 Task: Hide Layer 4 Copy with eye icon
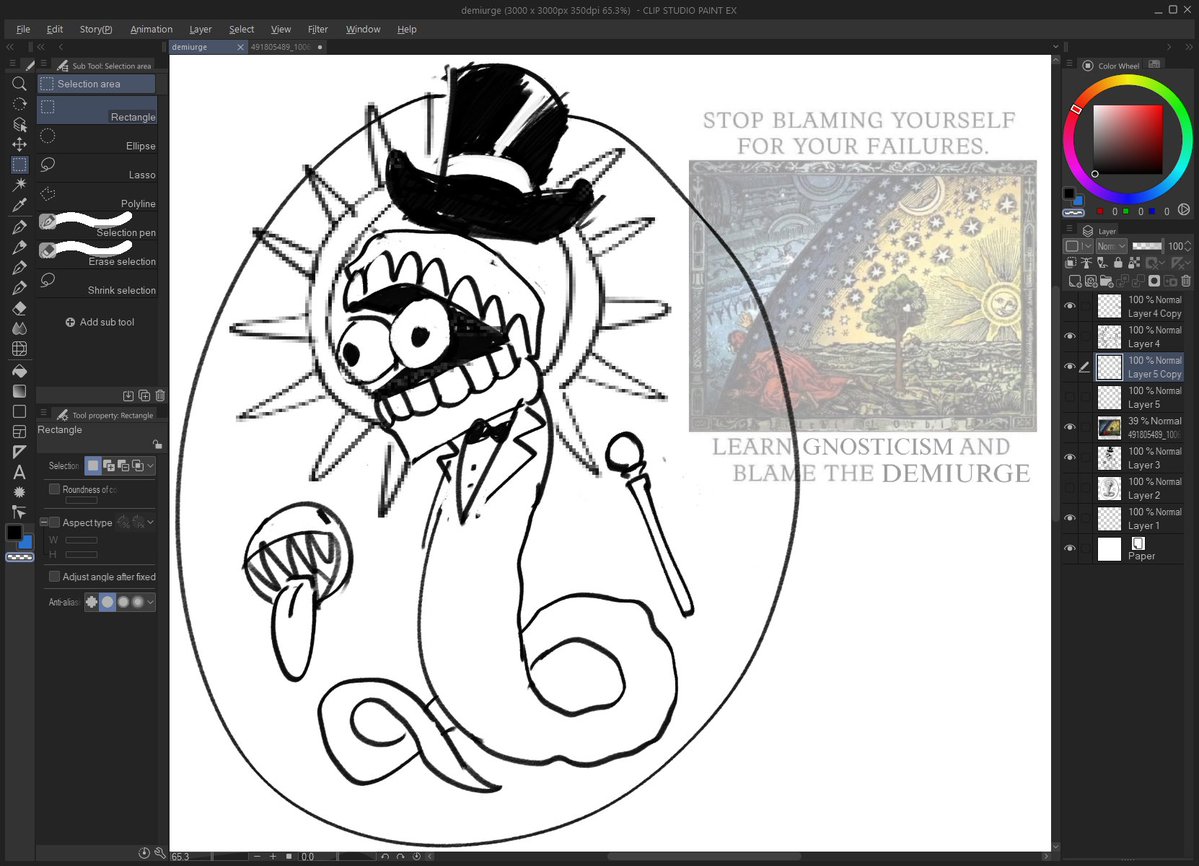point(1070,306)
